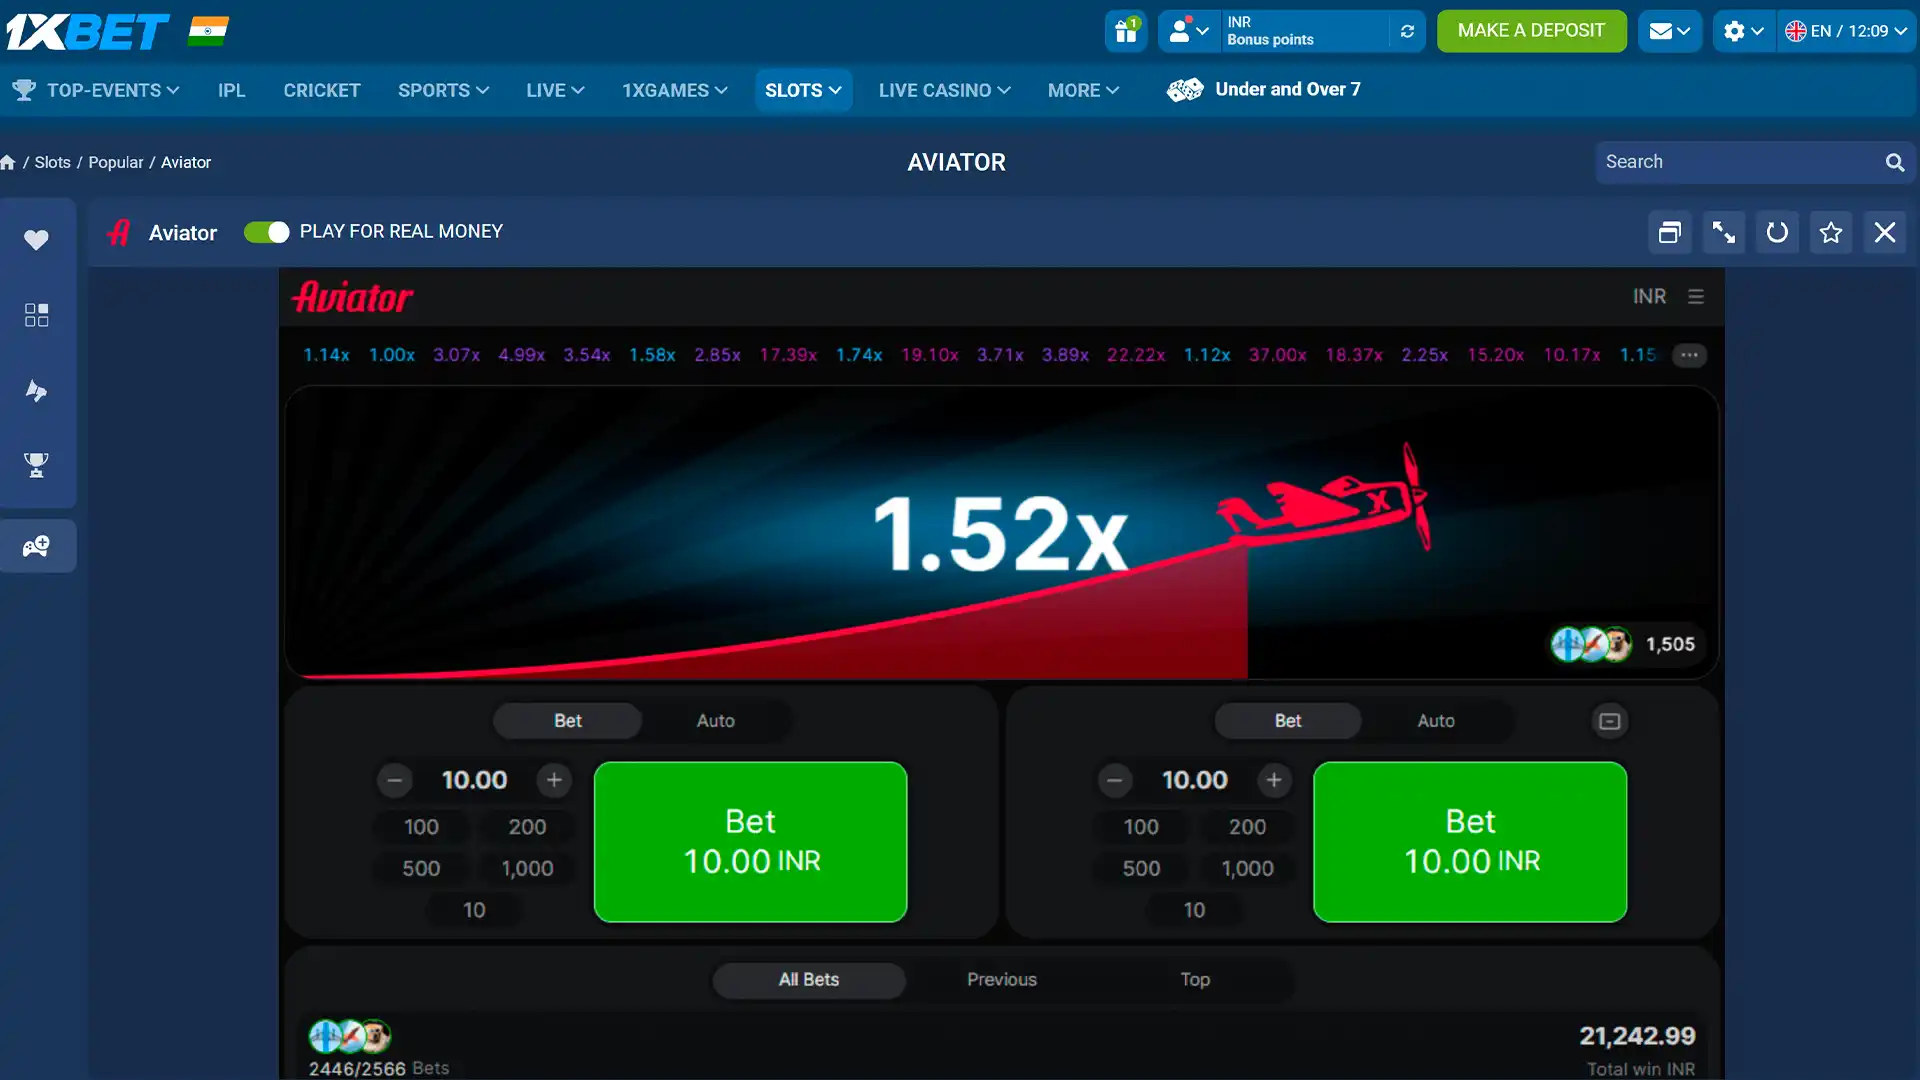
Task: Increase left bet amount with plus
Action: (554, 780)
